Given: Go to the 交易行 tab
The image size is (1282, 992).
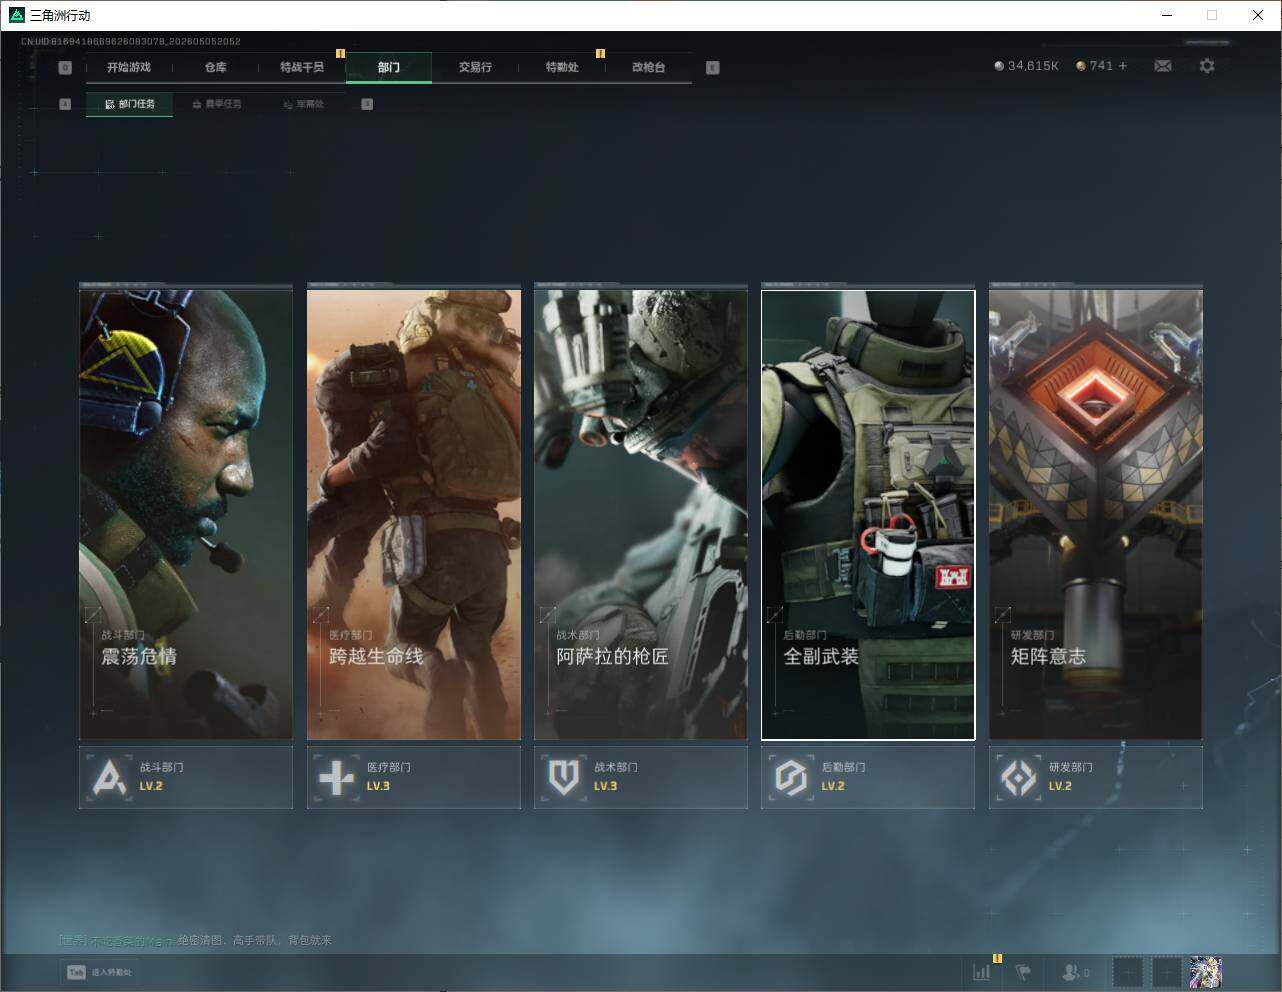Looking at the screenshot, I should click(x=475, y=67).
